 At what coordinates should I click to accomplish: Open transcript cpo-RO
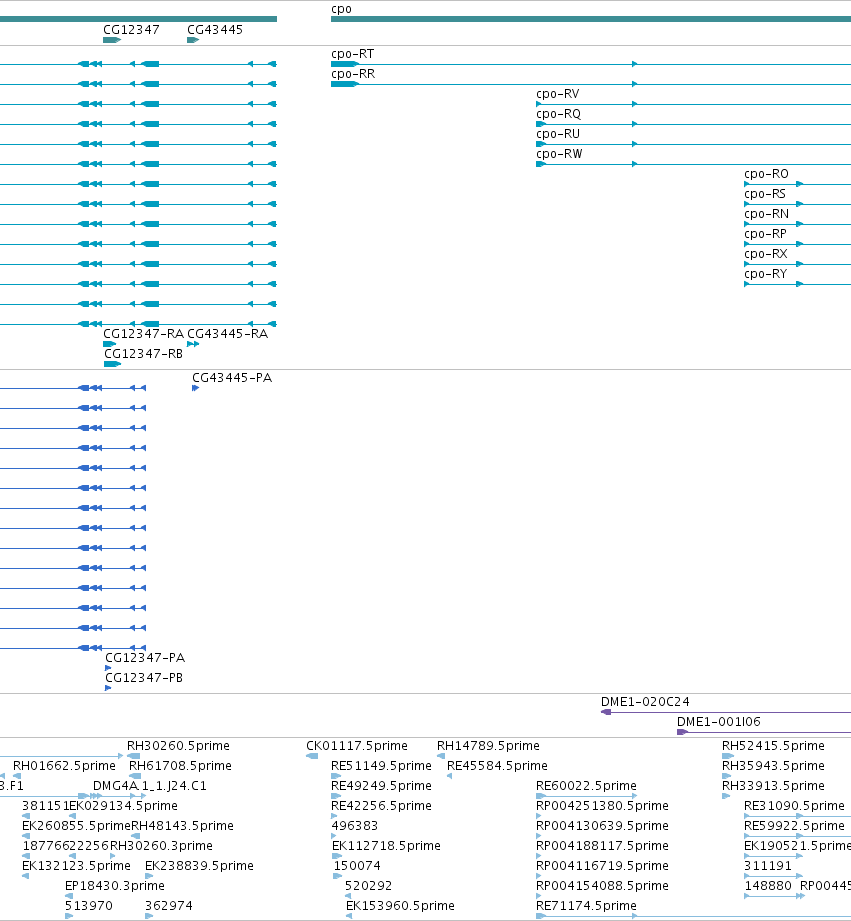[x=766, y=174]
